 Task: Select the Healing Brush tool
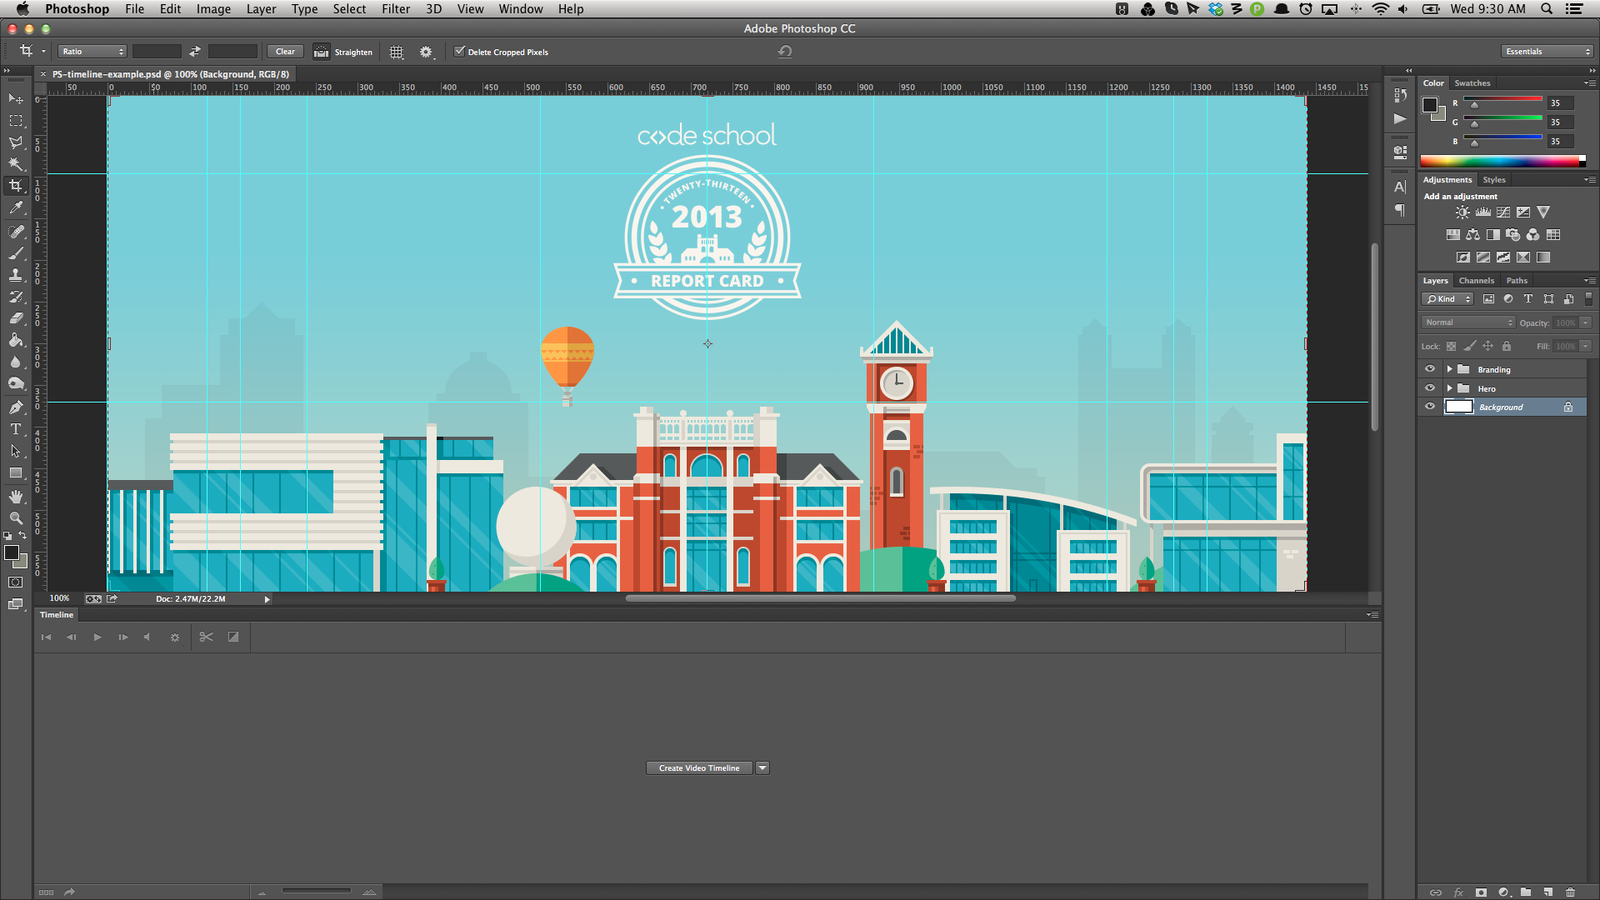(16, 231)
